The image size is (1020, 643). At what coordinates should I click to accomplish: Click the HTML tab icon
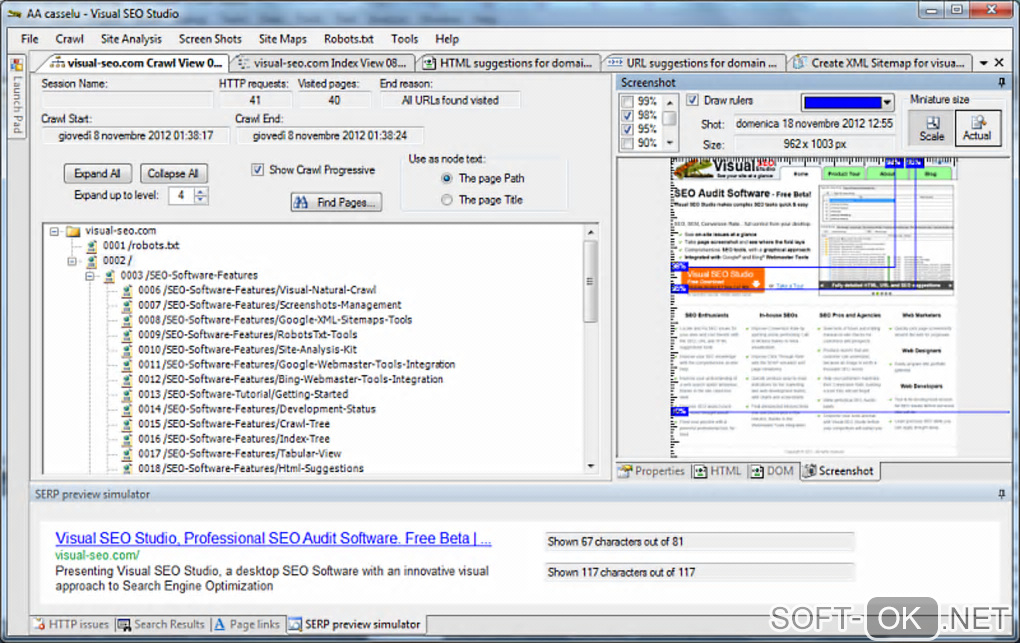pyautogui.click(x=700, y=471)
